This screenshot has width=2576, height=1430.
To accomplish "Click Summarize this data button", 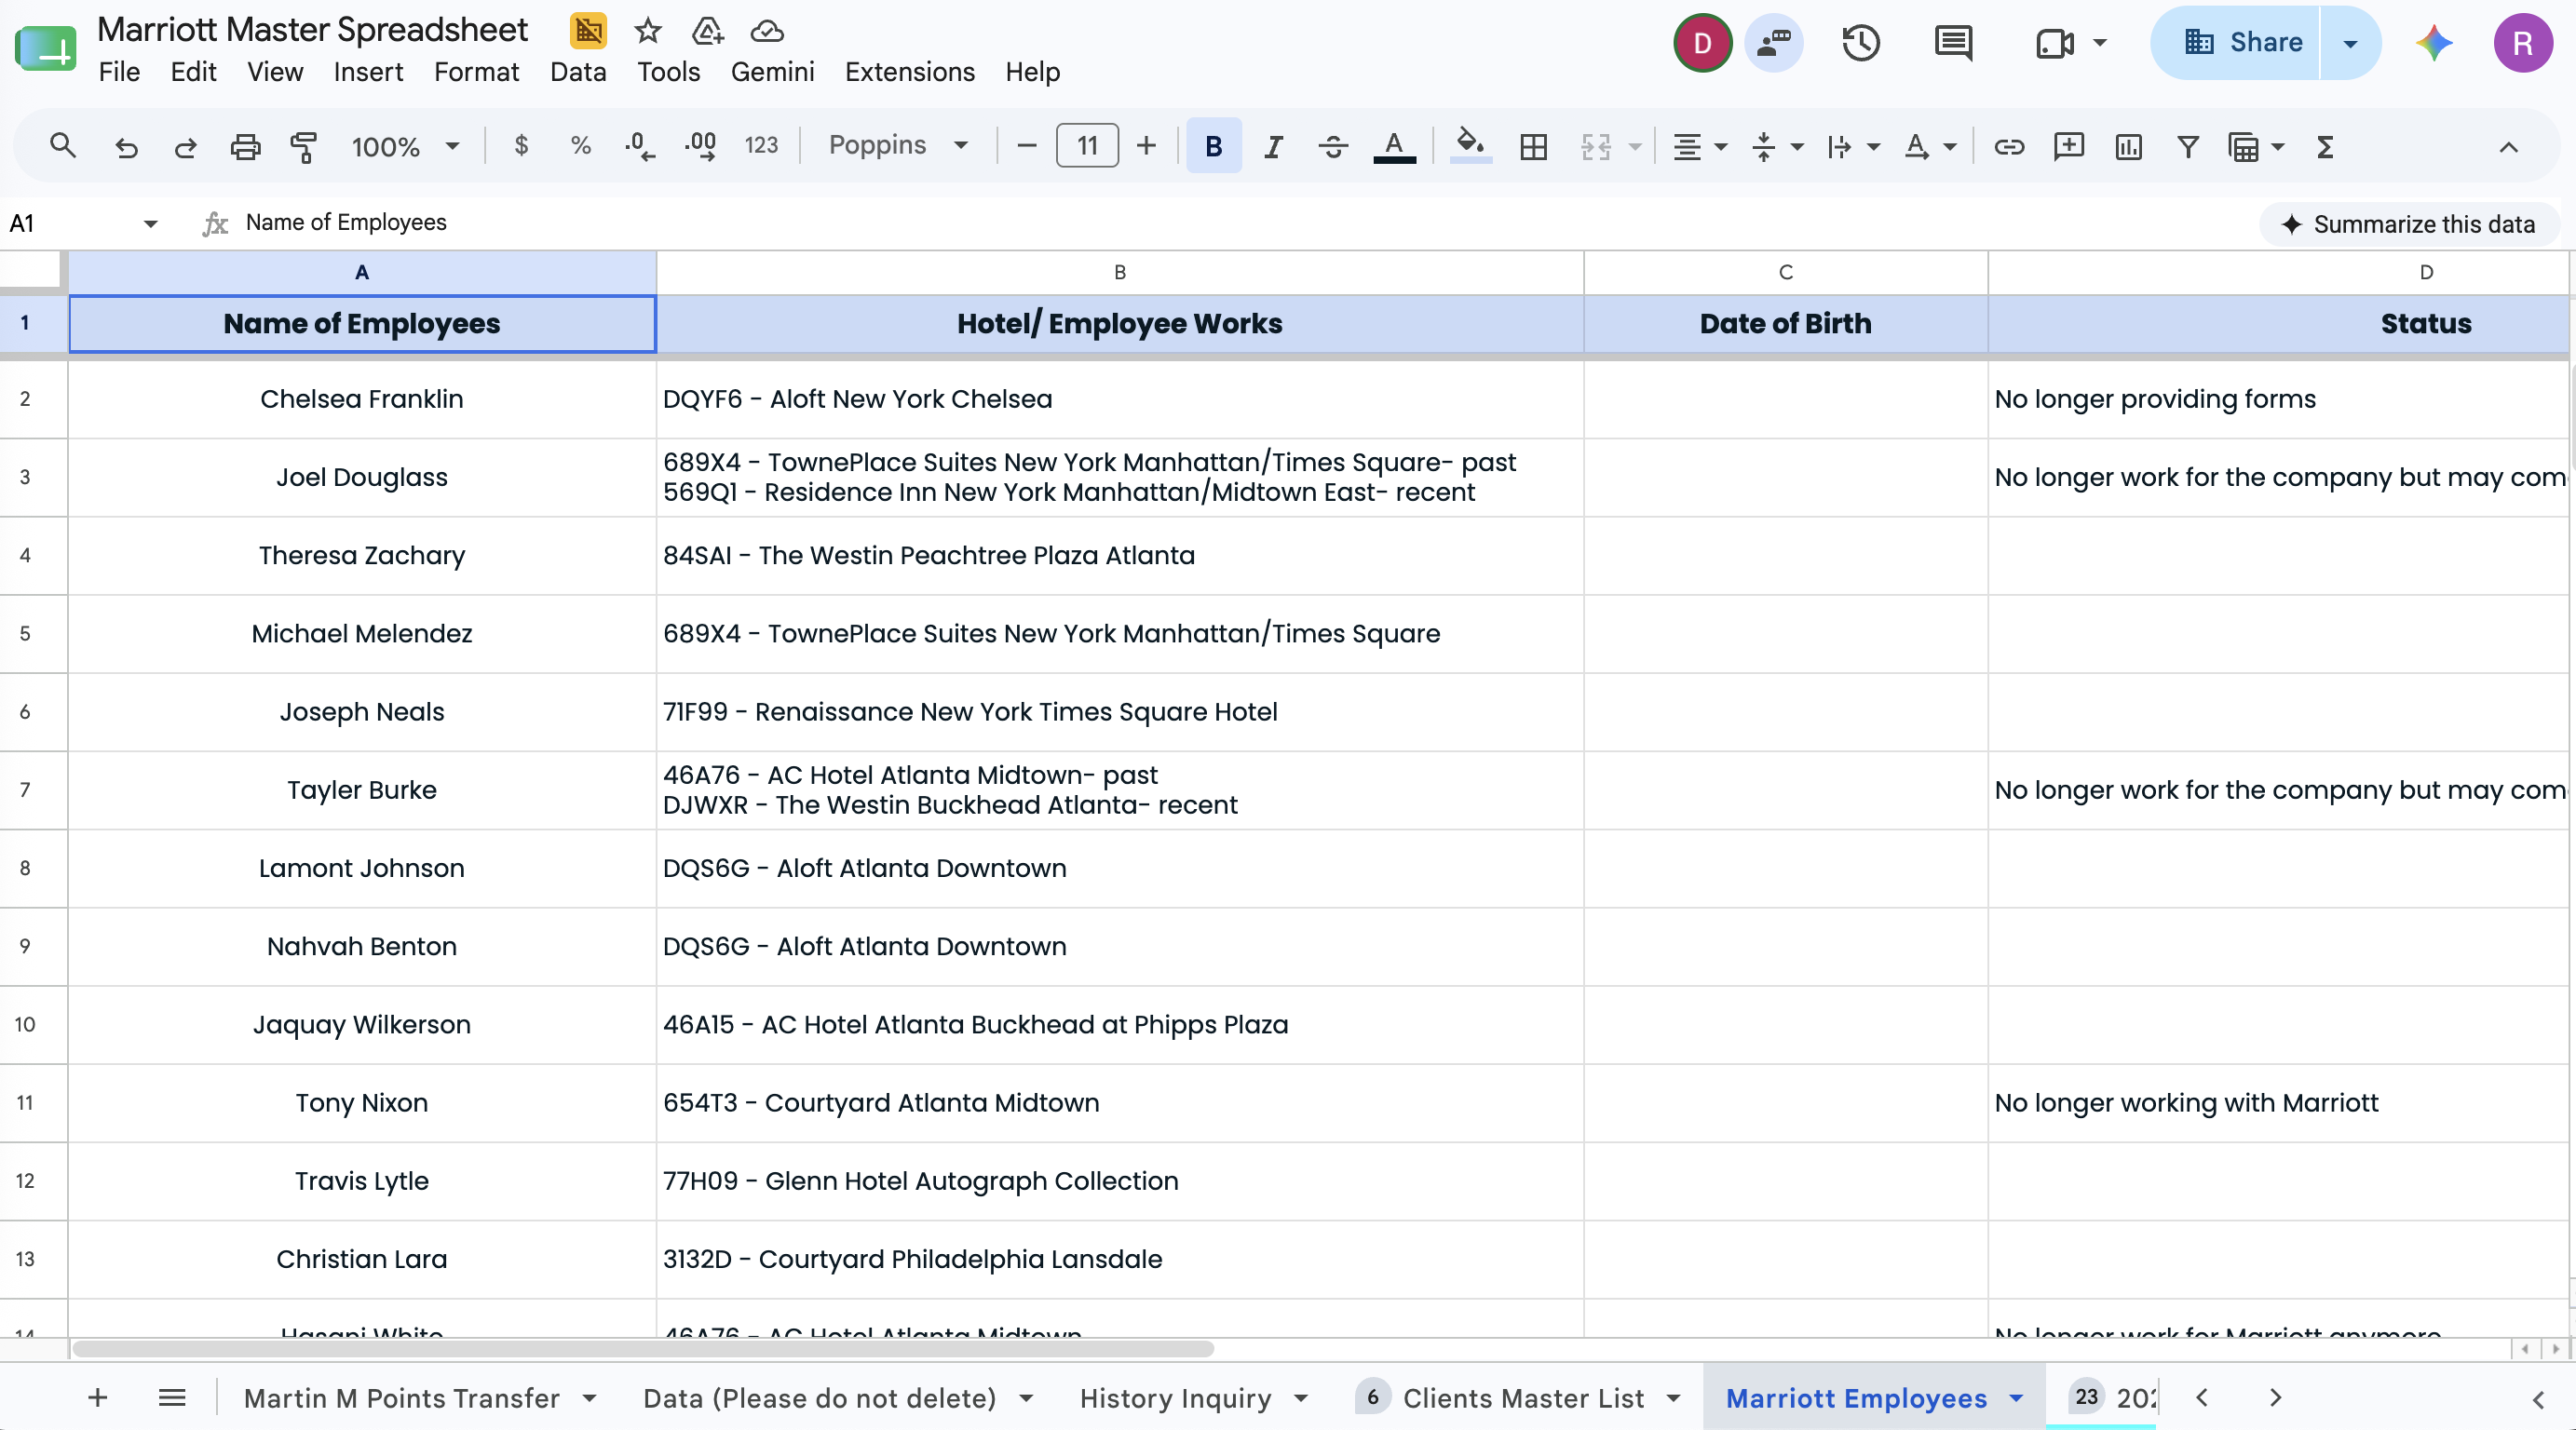I will (x=2408, y=224).
